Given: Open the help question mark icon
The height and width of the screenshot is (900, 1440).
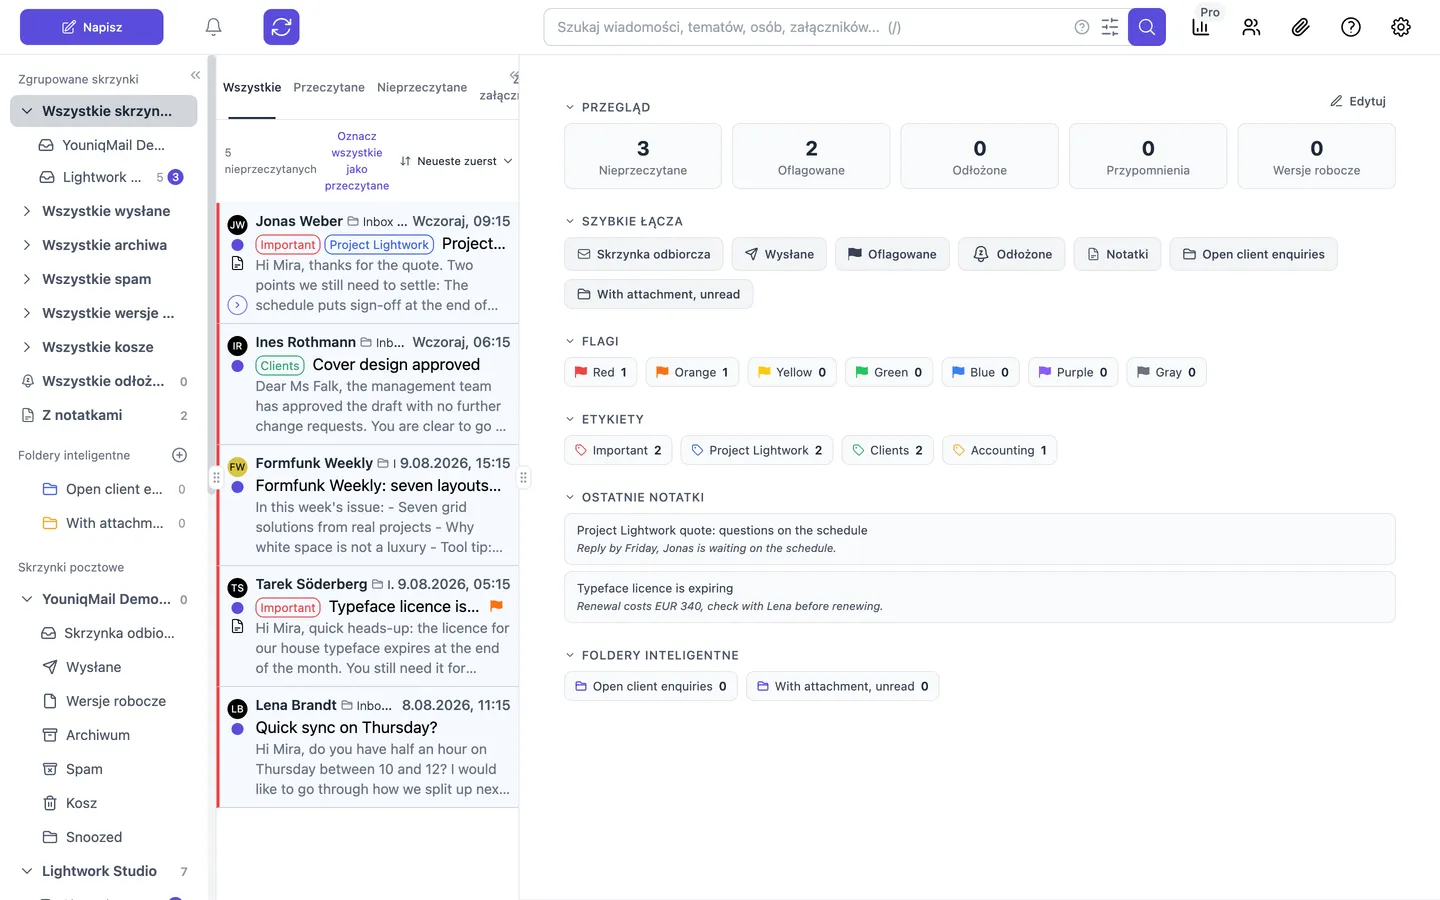Looking at the screenshot, I should pyautogui.click(x=1351, y=27).
